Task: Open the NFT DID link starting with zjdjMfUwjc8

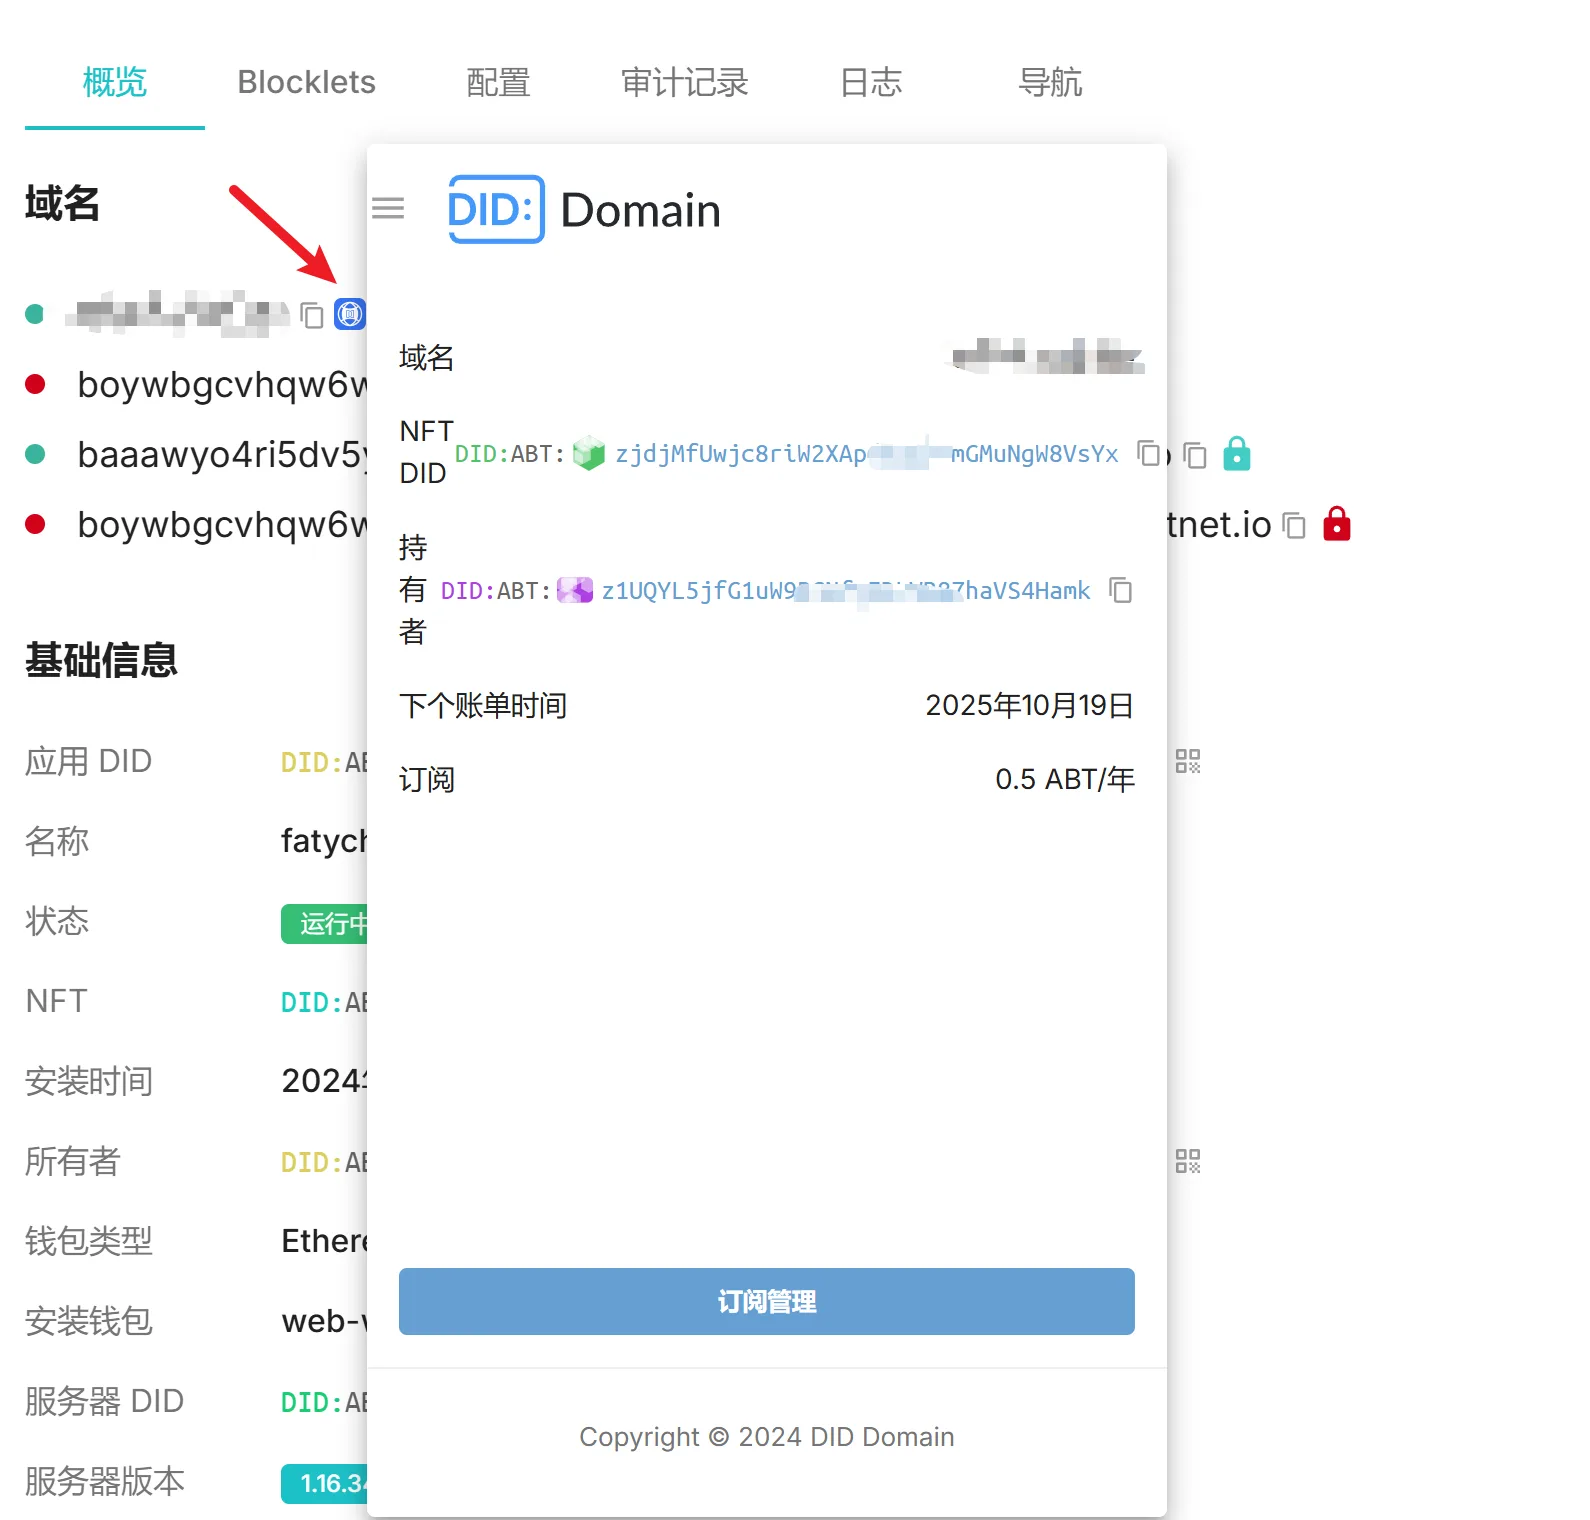Action: [867, 454]
